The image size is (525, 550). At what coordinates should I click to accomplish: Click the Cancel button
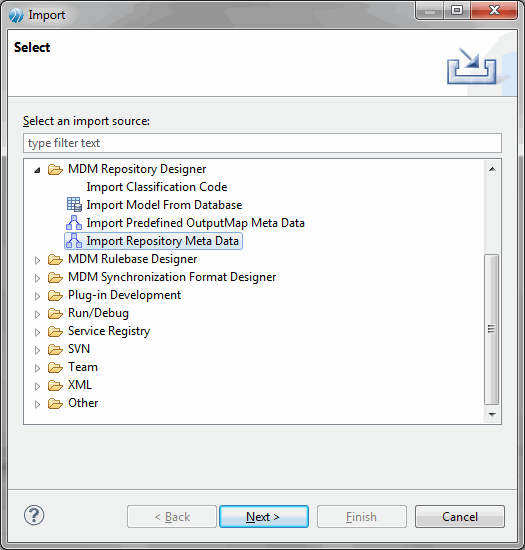[460, 516]
